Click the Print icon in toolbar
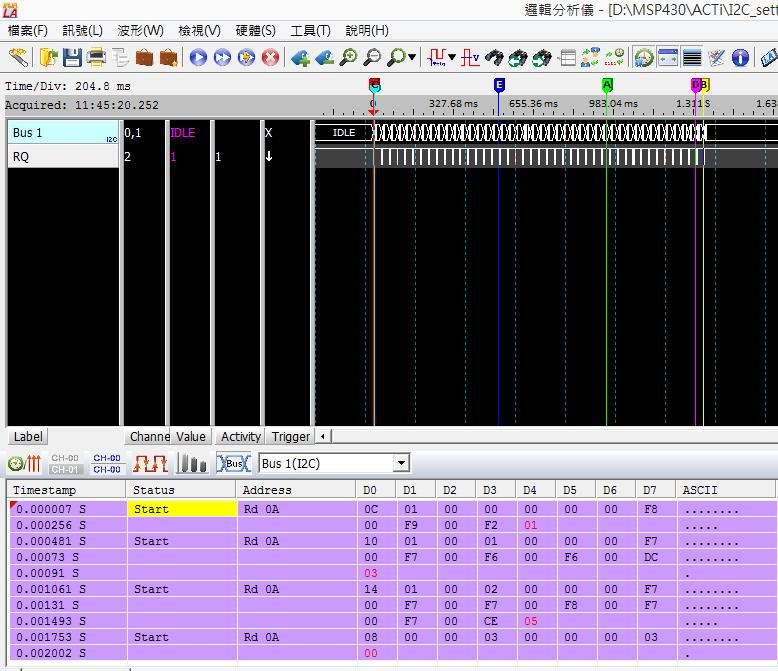 [x=97, y=58]
